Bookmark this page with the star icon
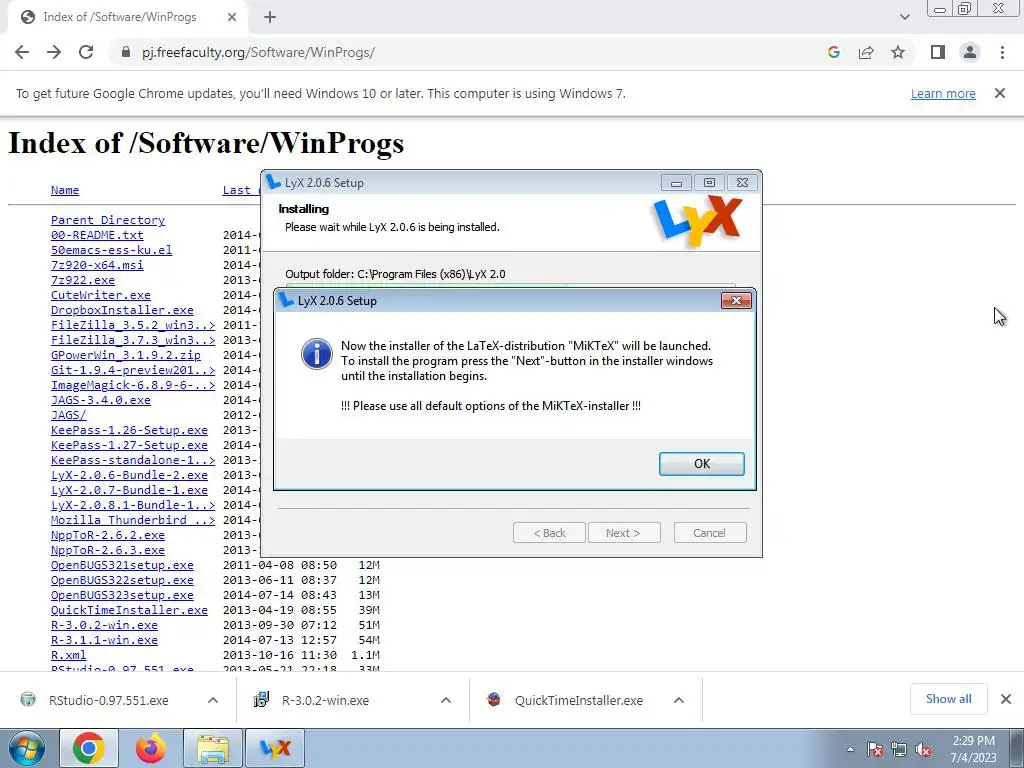The width and height of the screenshot is (1024, 768). click(898, 52)
